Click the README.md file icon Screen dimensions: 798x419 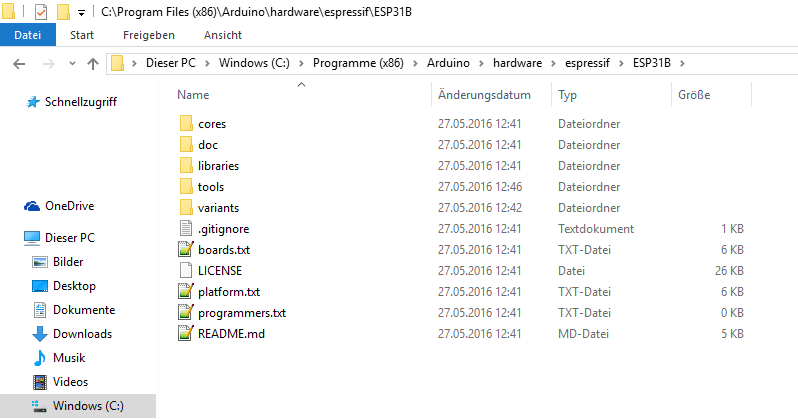pos(186,333)
